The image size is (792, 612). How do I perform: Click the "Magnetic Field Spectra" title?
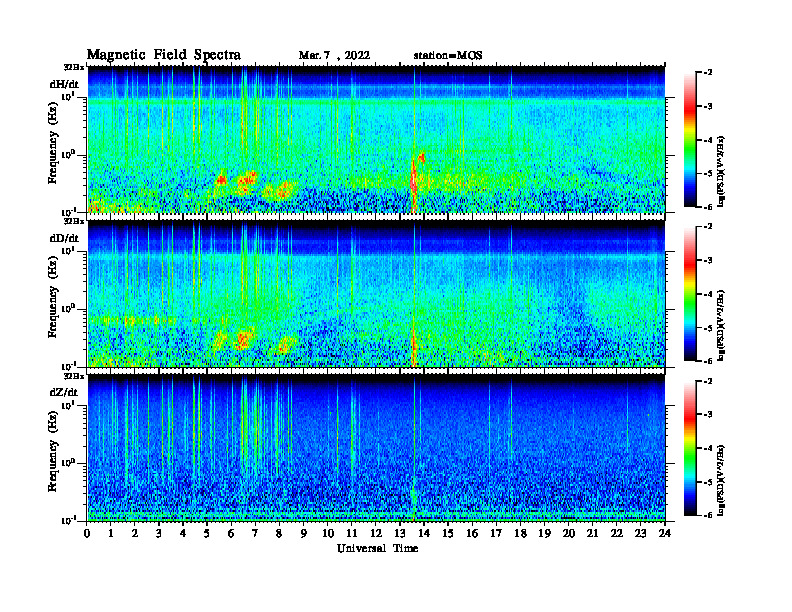(164, 55)
